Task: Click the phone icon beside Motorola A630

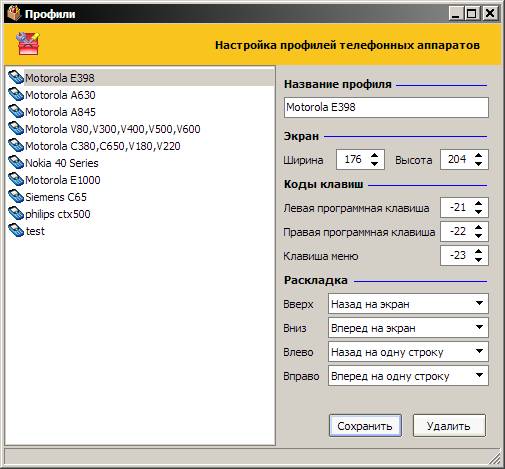Action: click(16, 95)
